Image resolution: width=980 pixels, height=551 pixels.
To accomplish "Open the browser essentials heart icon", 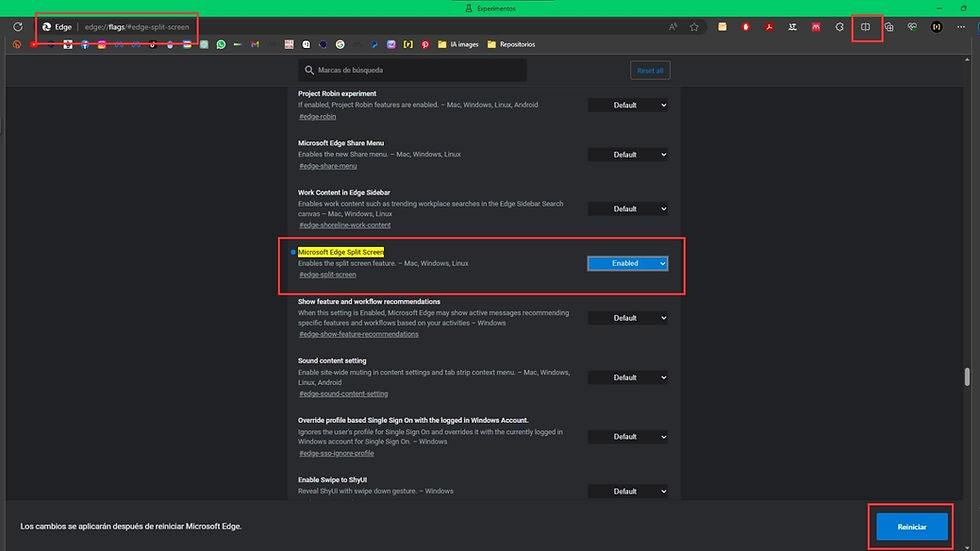I will pos(912,27).
